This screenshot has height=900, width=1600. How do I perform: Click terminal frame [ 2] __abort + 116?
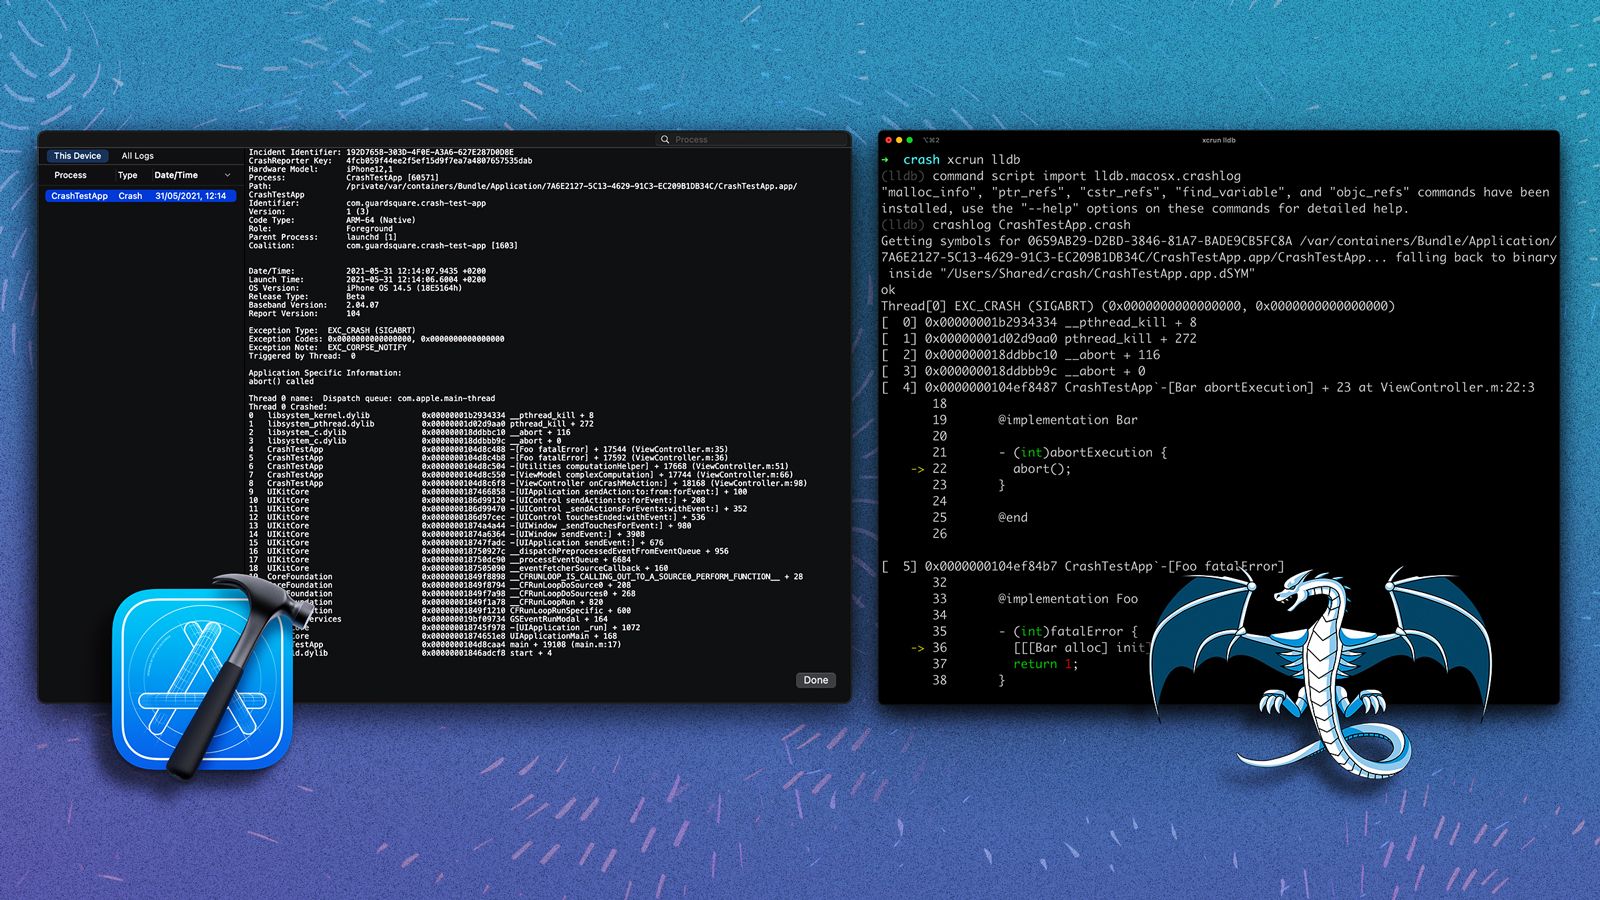[x=1021, y=355]
